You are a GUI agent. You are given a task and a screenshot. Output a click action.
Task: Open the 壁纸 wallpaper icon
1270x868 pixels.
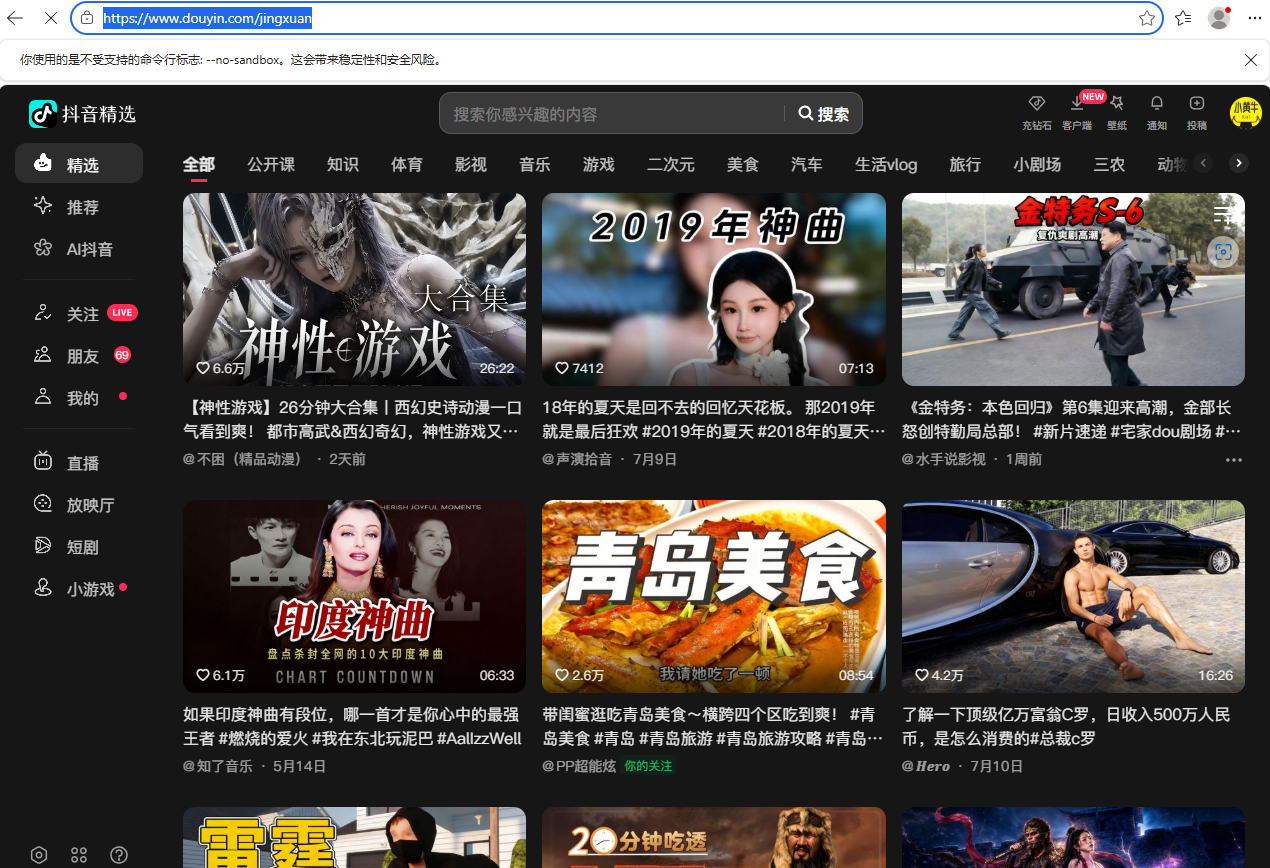pos(1117,112)
